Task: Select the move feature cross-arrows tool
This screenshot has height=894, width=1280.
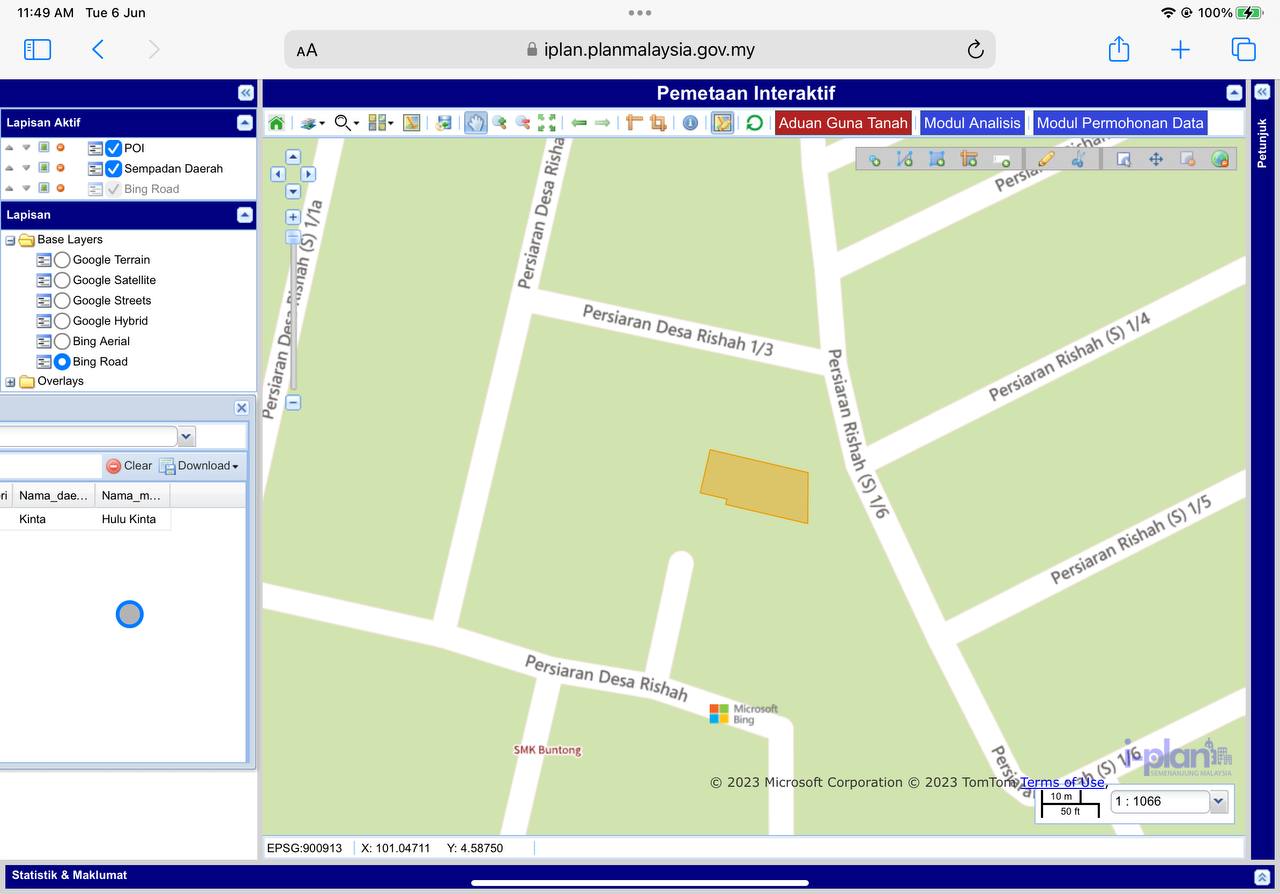Action: point(1155,159)
